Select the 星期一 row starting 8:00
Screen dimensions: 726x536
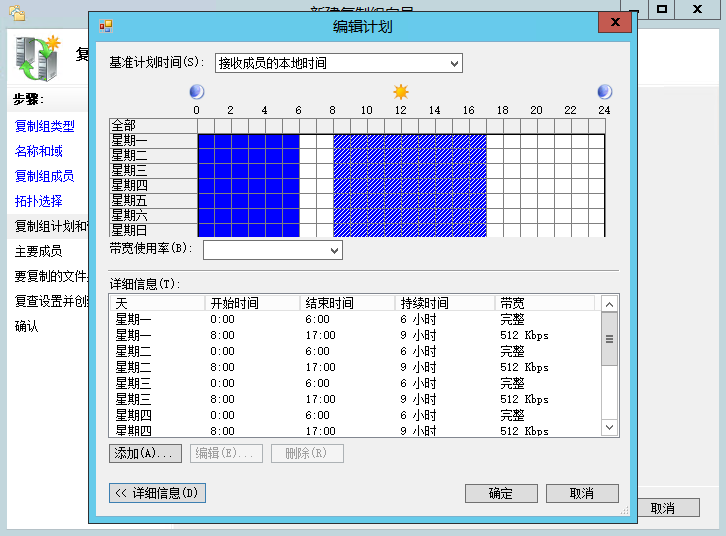click(x=355, y=335)
